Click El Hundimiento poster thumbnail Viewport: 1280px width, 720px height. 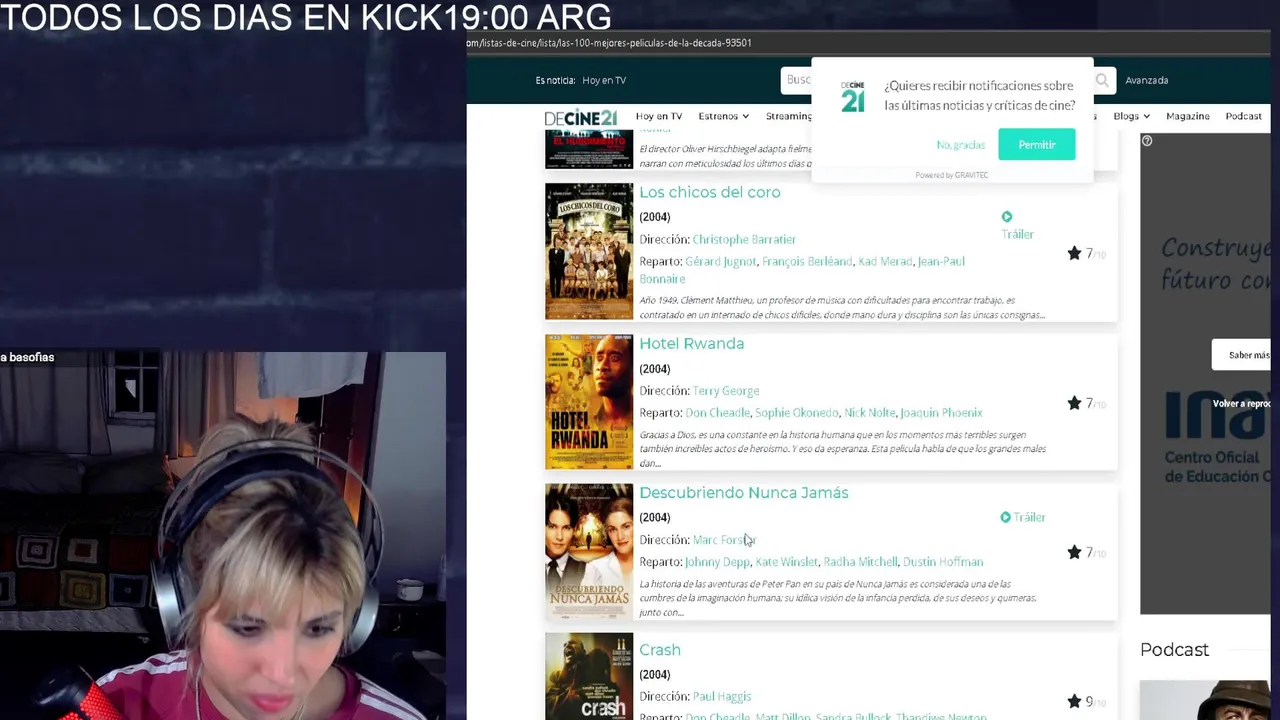pyautogui.click(x=589, y=148)
